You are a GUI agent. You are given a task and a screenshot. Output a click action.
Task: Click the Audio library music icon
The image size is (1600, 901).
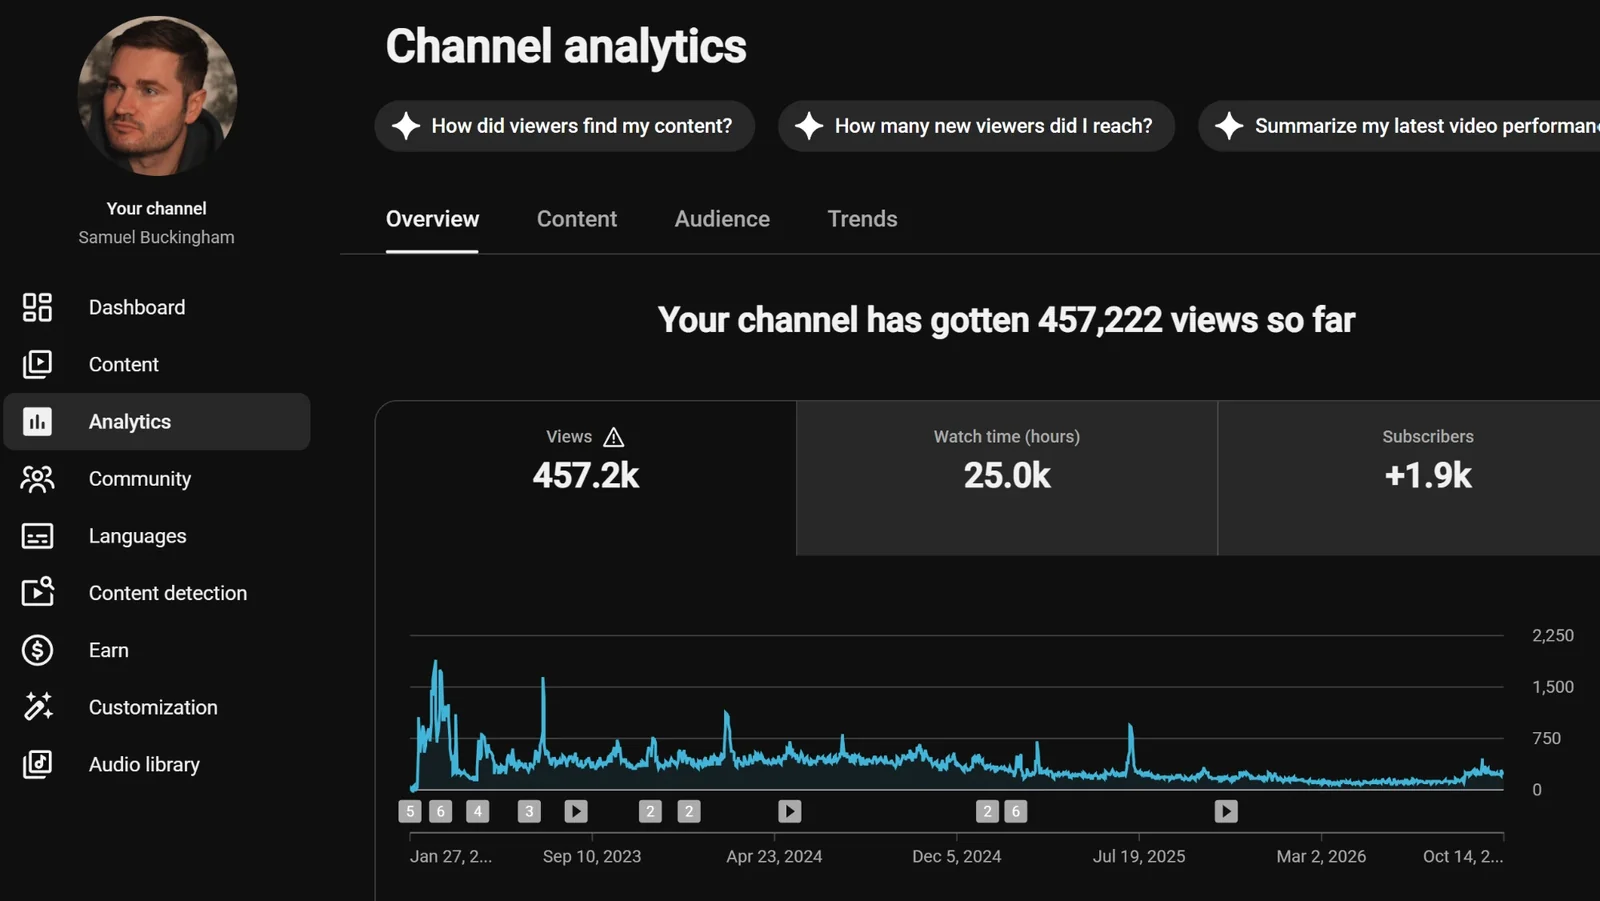coord(37,764)
